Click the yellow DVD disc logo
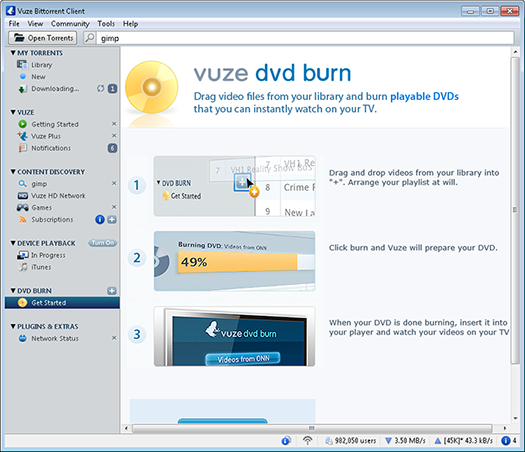The width and height of the screenshot is (525, 452). [x=152, y=87]
